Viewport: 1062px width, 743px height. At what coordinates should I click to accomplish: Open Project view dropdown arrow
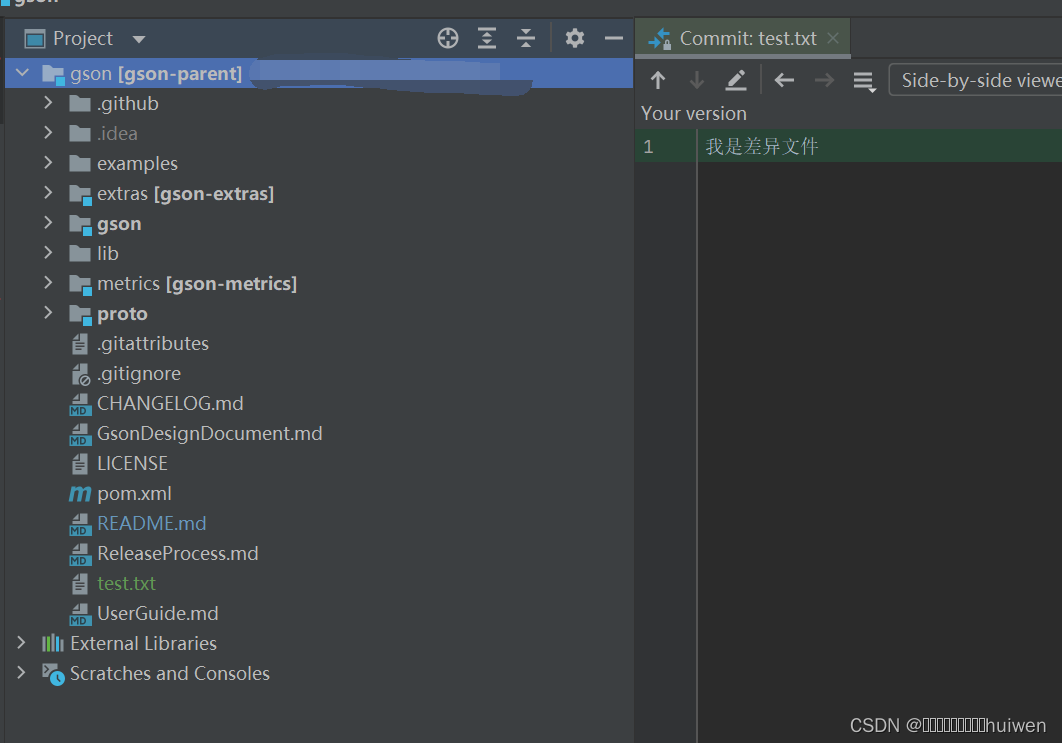click(x=139, y=39)
